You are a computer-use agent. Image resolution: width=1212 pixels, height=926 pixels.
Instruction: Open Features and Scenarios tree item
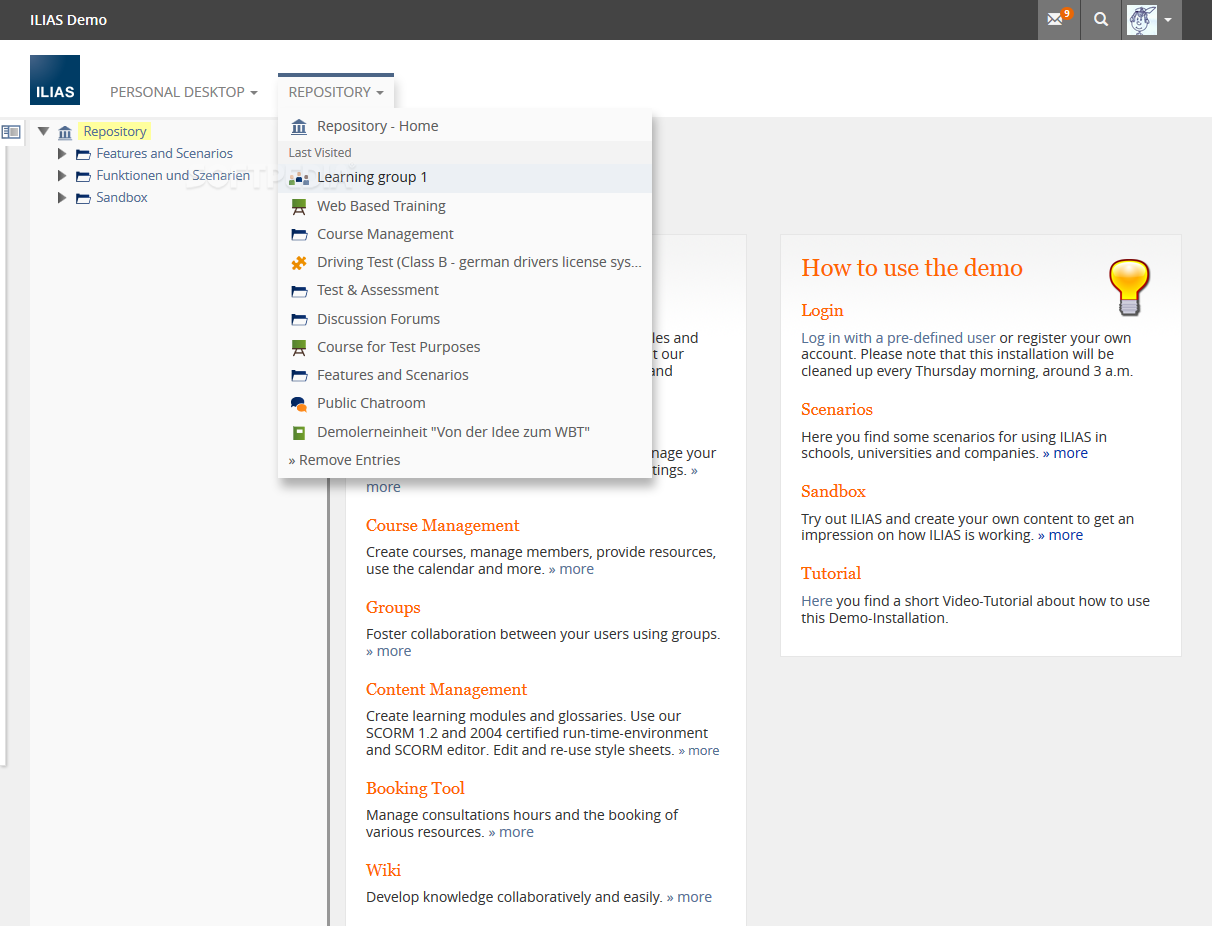[164, 154]
